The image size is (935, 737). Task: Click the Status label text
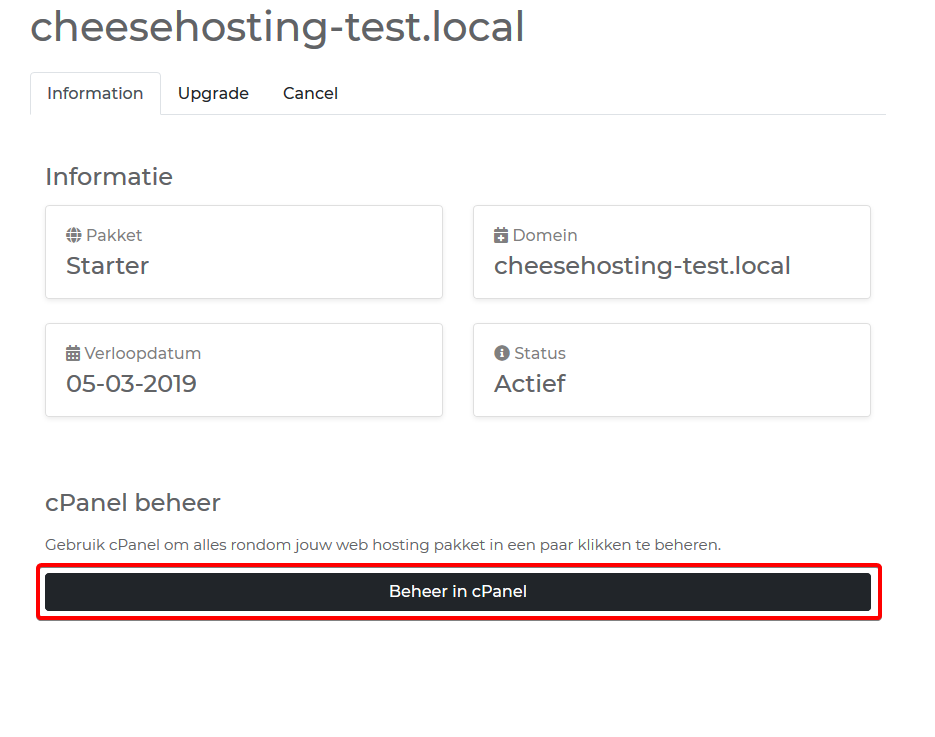coord(540,354)
